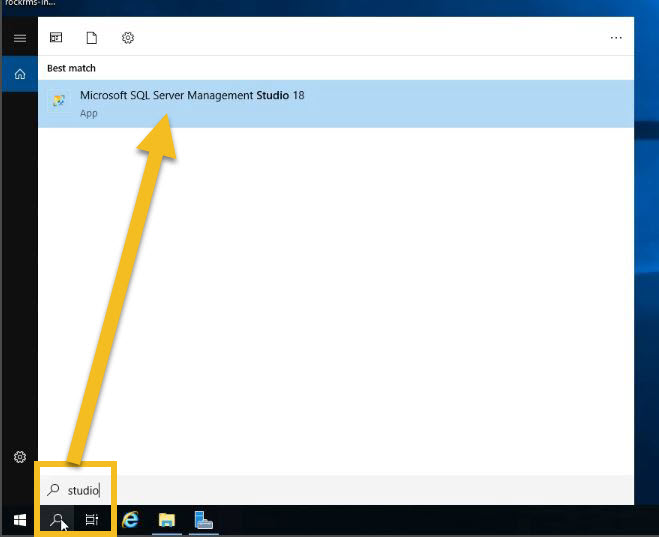Launch Internet Explorer from the taskbar
Viewport: 659px width, 537px height.
130,520
